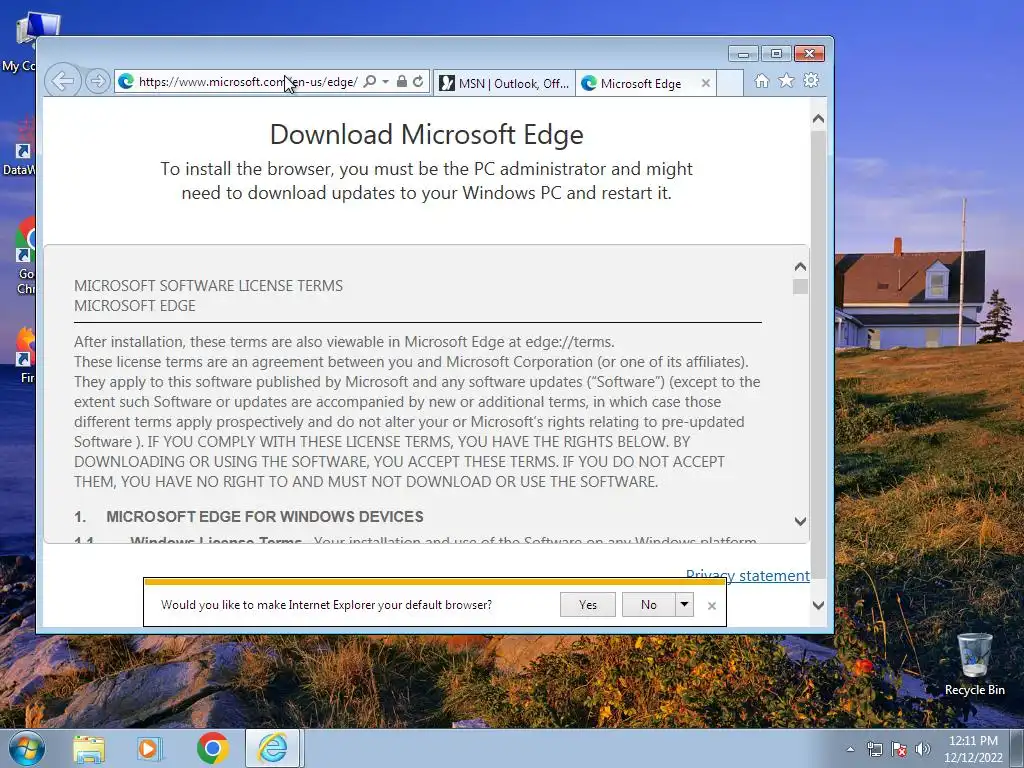Open the address bar autocomplete dropdown arrow

click(385, 82)
